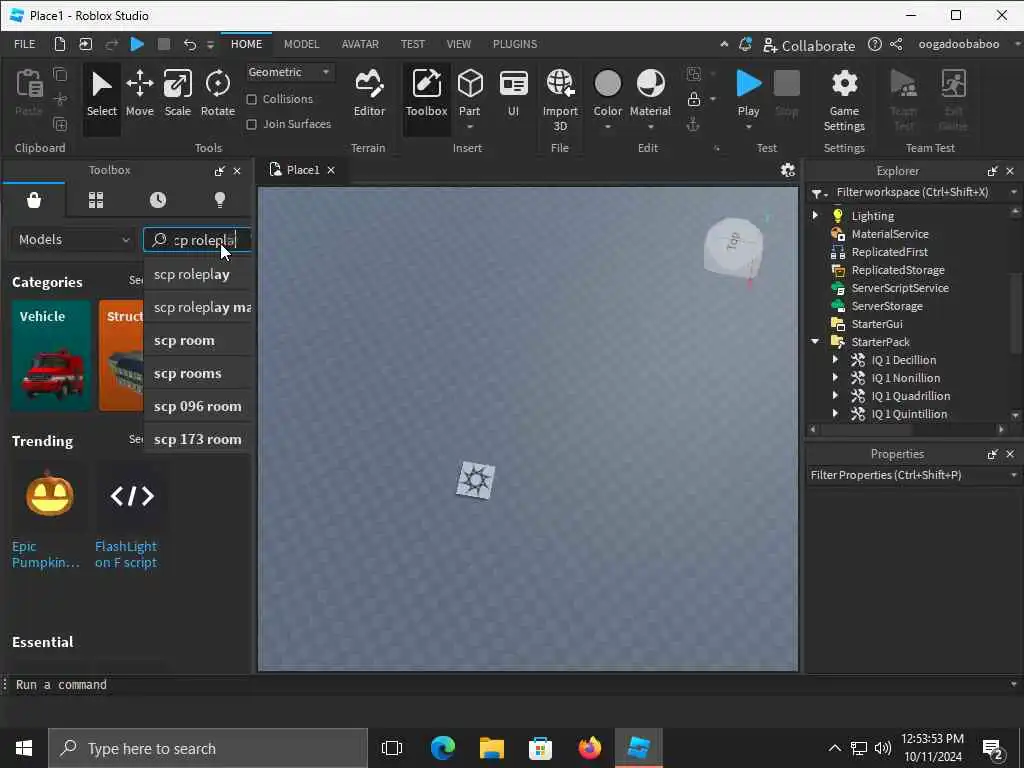This screenshot has width=1024, height=768.
Task: Switch to the TEST tab
Action: 412,44
